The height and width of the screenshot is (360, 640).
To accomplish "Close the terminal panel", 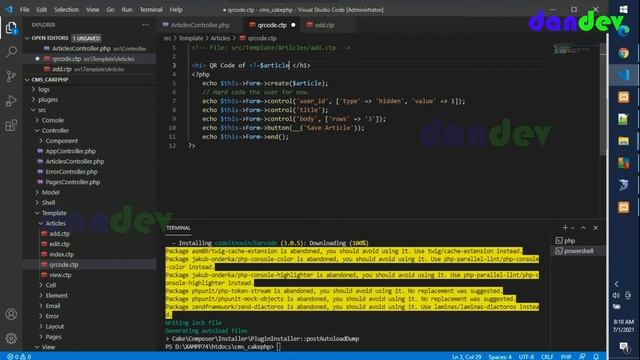I will [596, 228].
